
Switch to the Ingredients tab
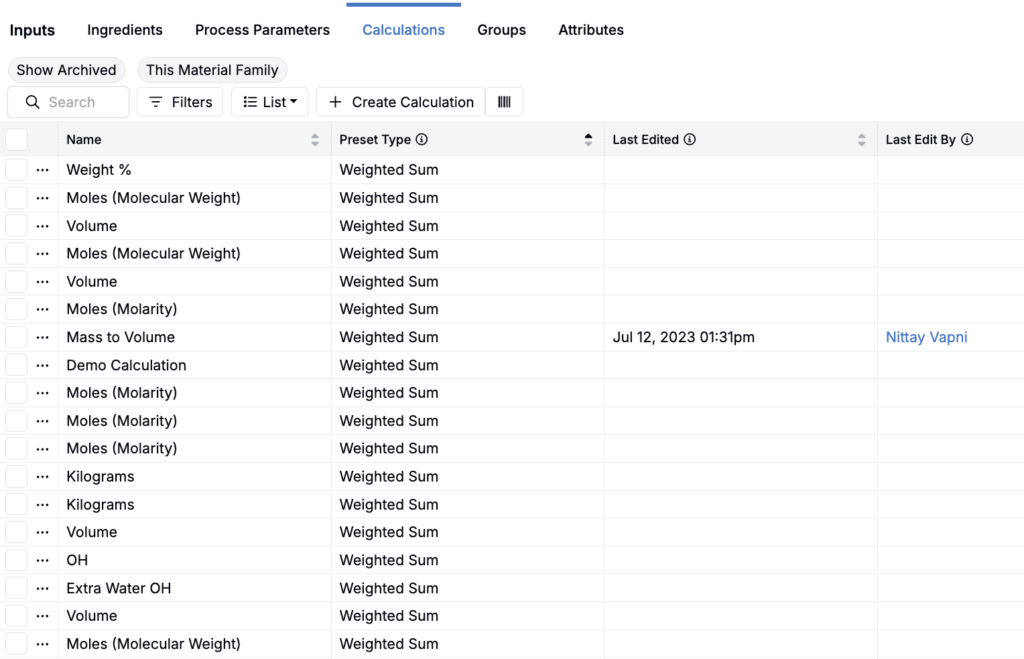pyautogui.click(x=125, y=30)
